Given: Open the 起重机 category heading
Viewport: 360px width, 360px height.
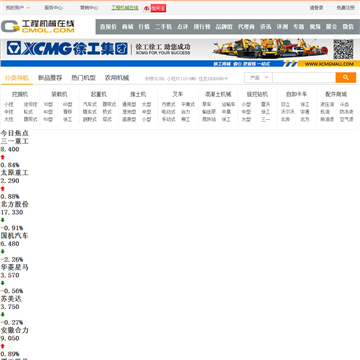Looking at the screenshot, I should click(99, 94).
